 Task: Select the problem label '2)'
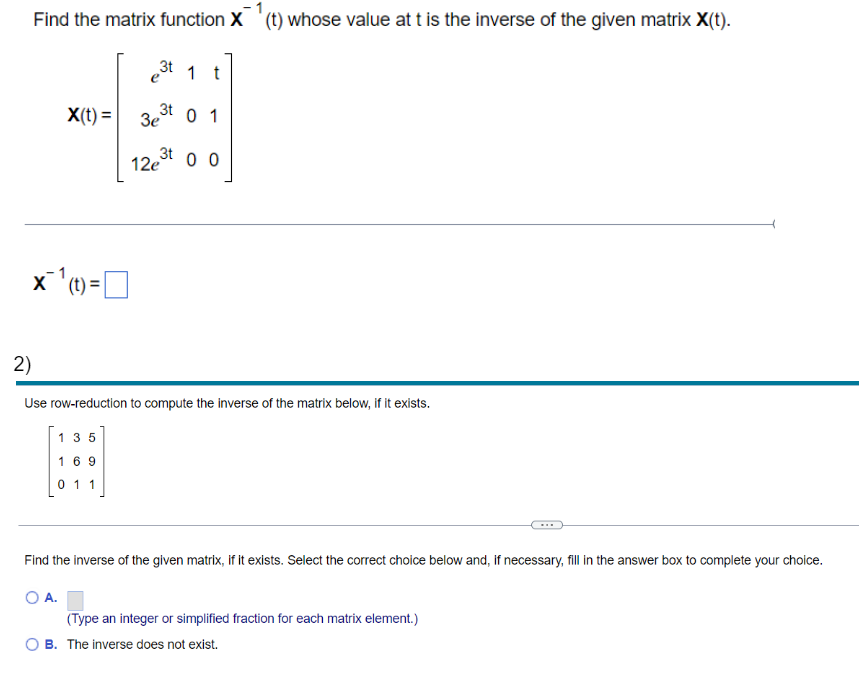click(18, 365)
